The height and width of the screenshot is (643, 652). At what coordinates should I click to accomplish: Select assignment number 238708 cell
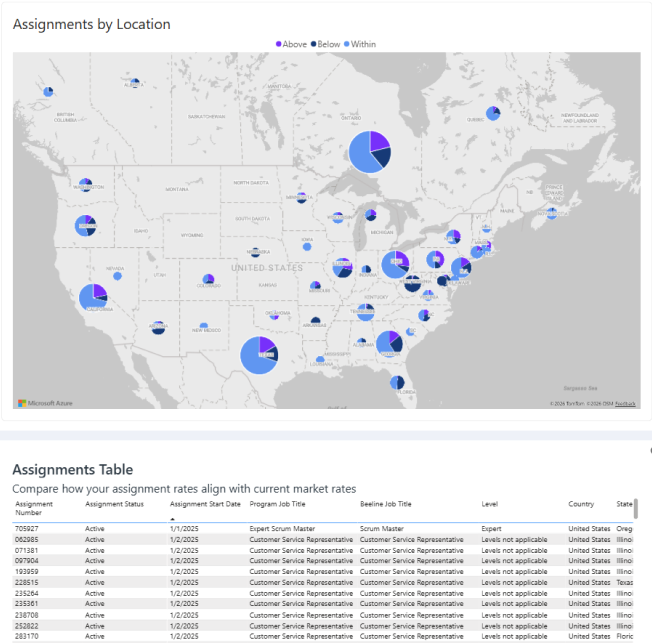pyautogui.click(x=27, y=615)
